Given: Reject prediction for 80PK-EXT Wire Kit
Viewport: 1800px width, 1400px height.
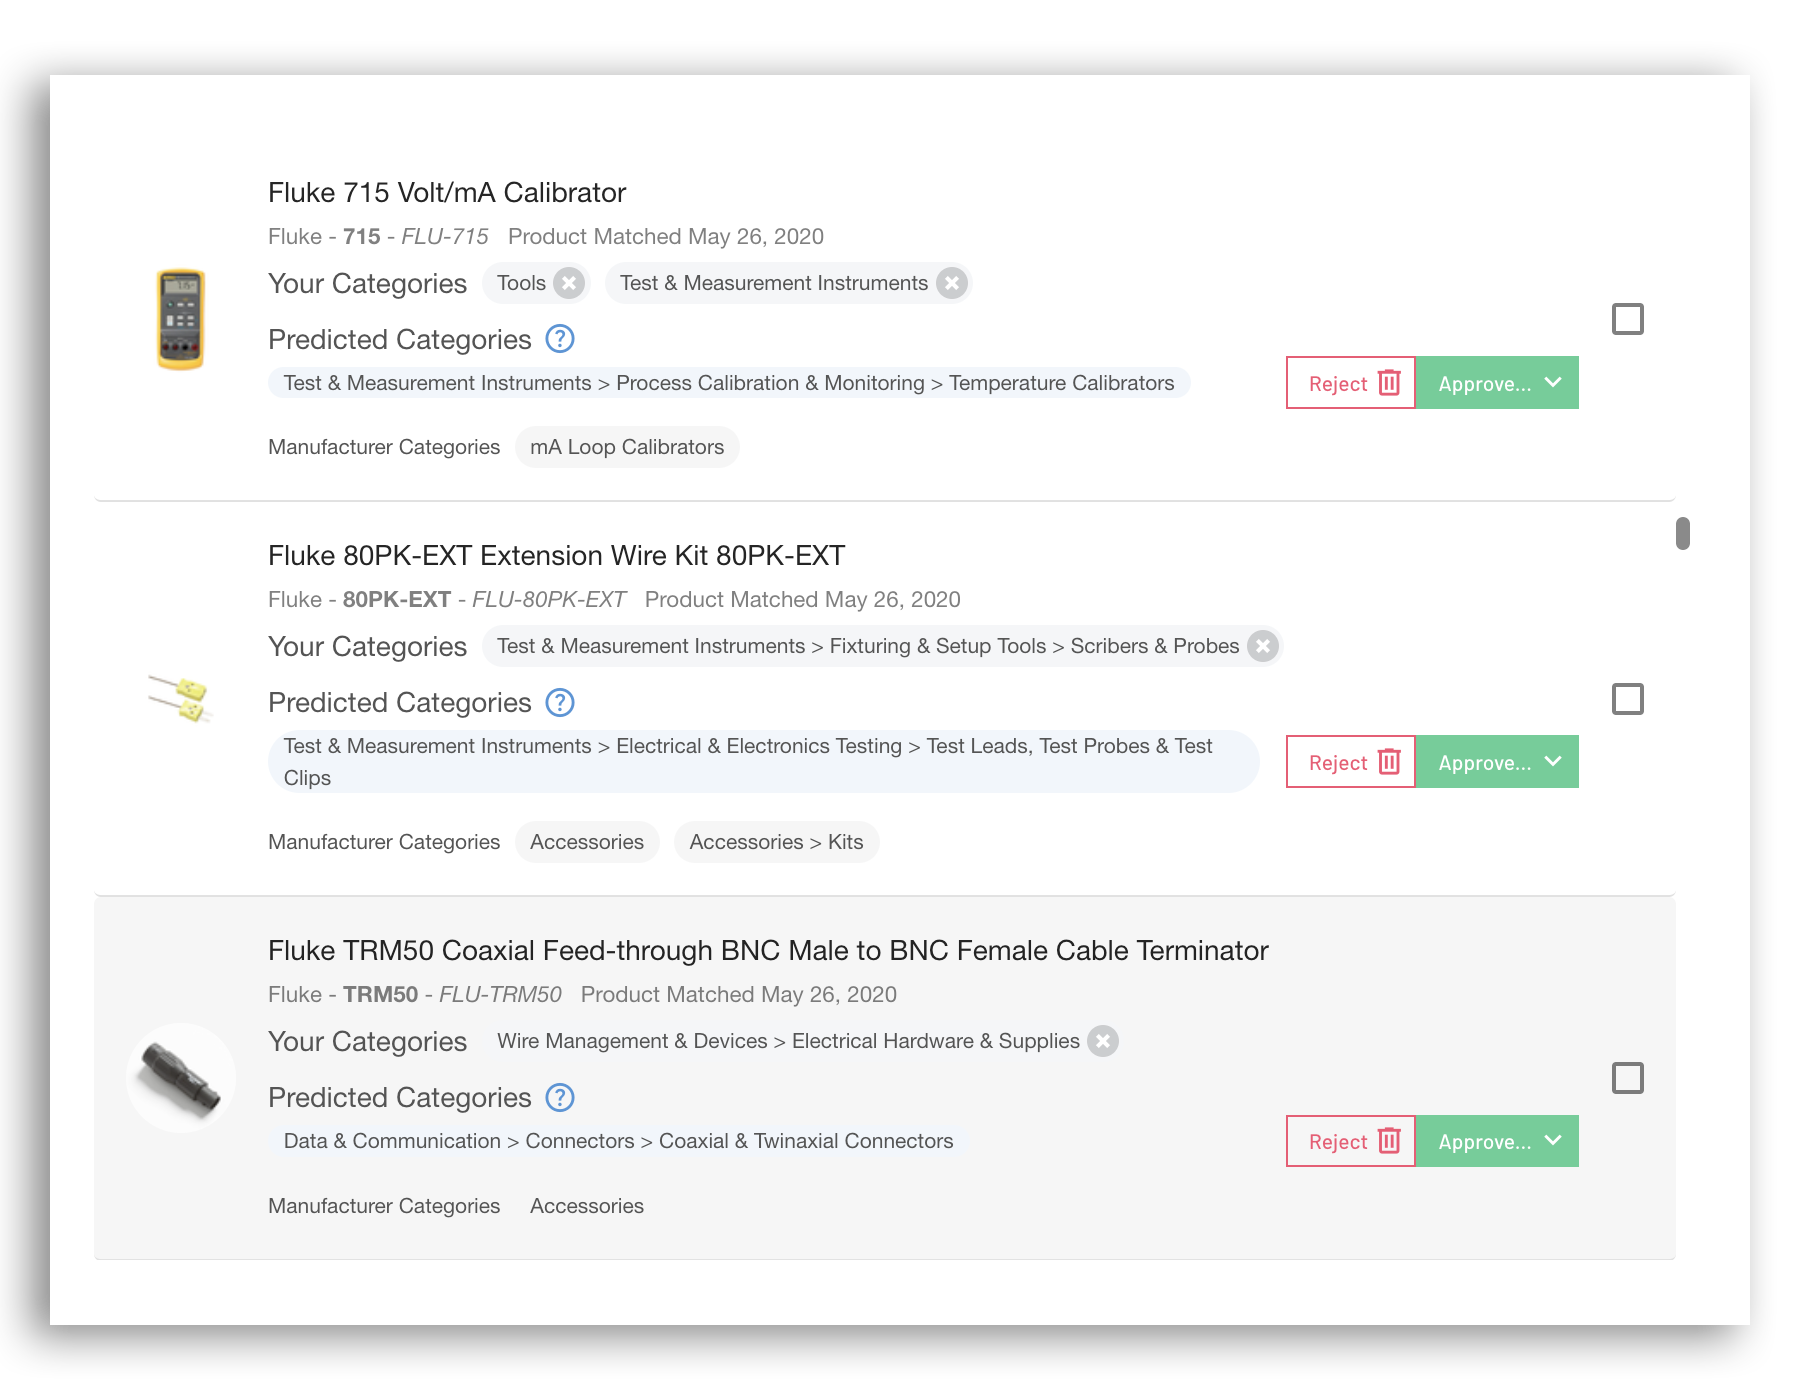Looking at the screenshot, I should coord(1351,762).
